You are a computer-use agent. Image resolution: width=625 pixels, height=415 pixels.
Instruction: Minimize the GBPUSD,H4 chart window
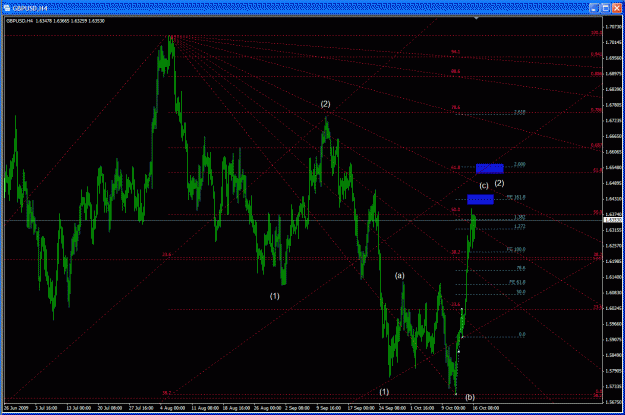[594, 8]
